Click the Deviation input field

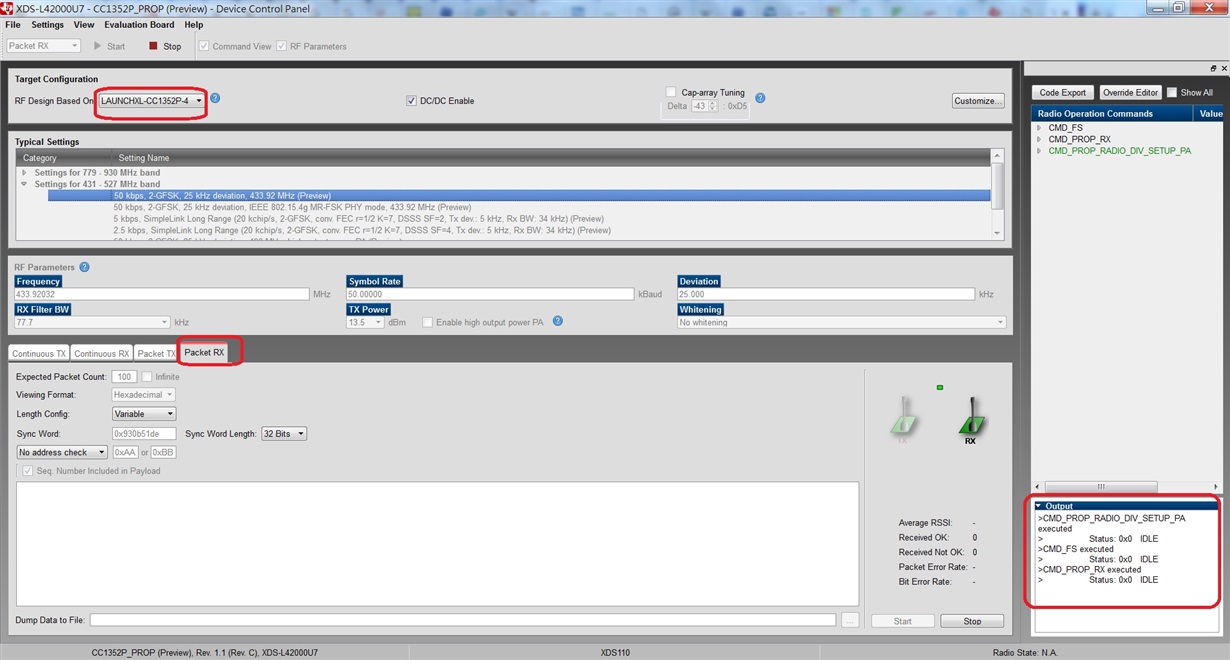pyautogui.click(x=826, y=294)
